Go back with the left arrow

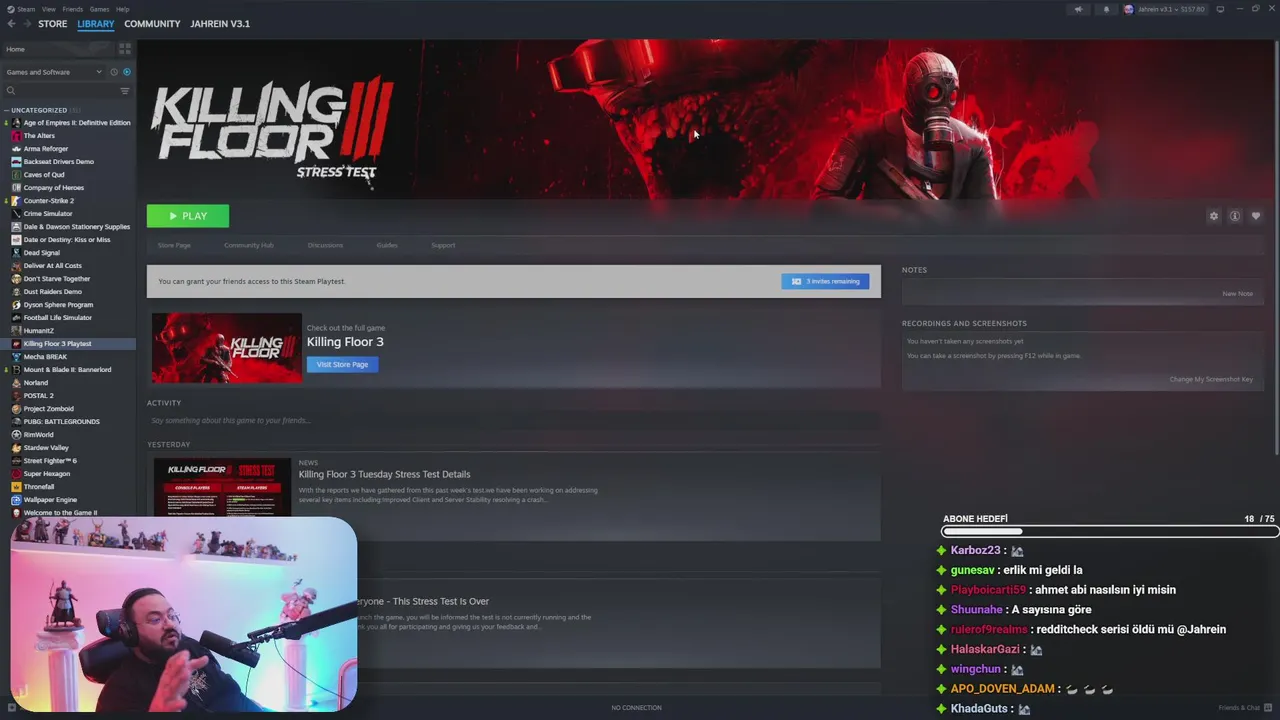tap(11, 24)
